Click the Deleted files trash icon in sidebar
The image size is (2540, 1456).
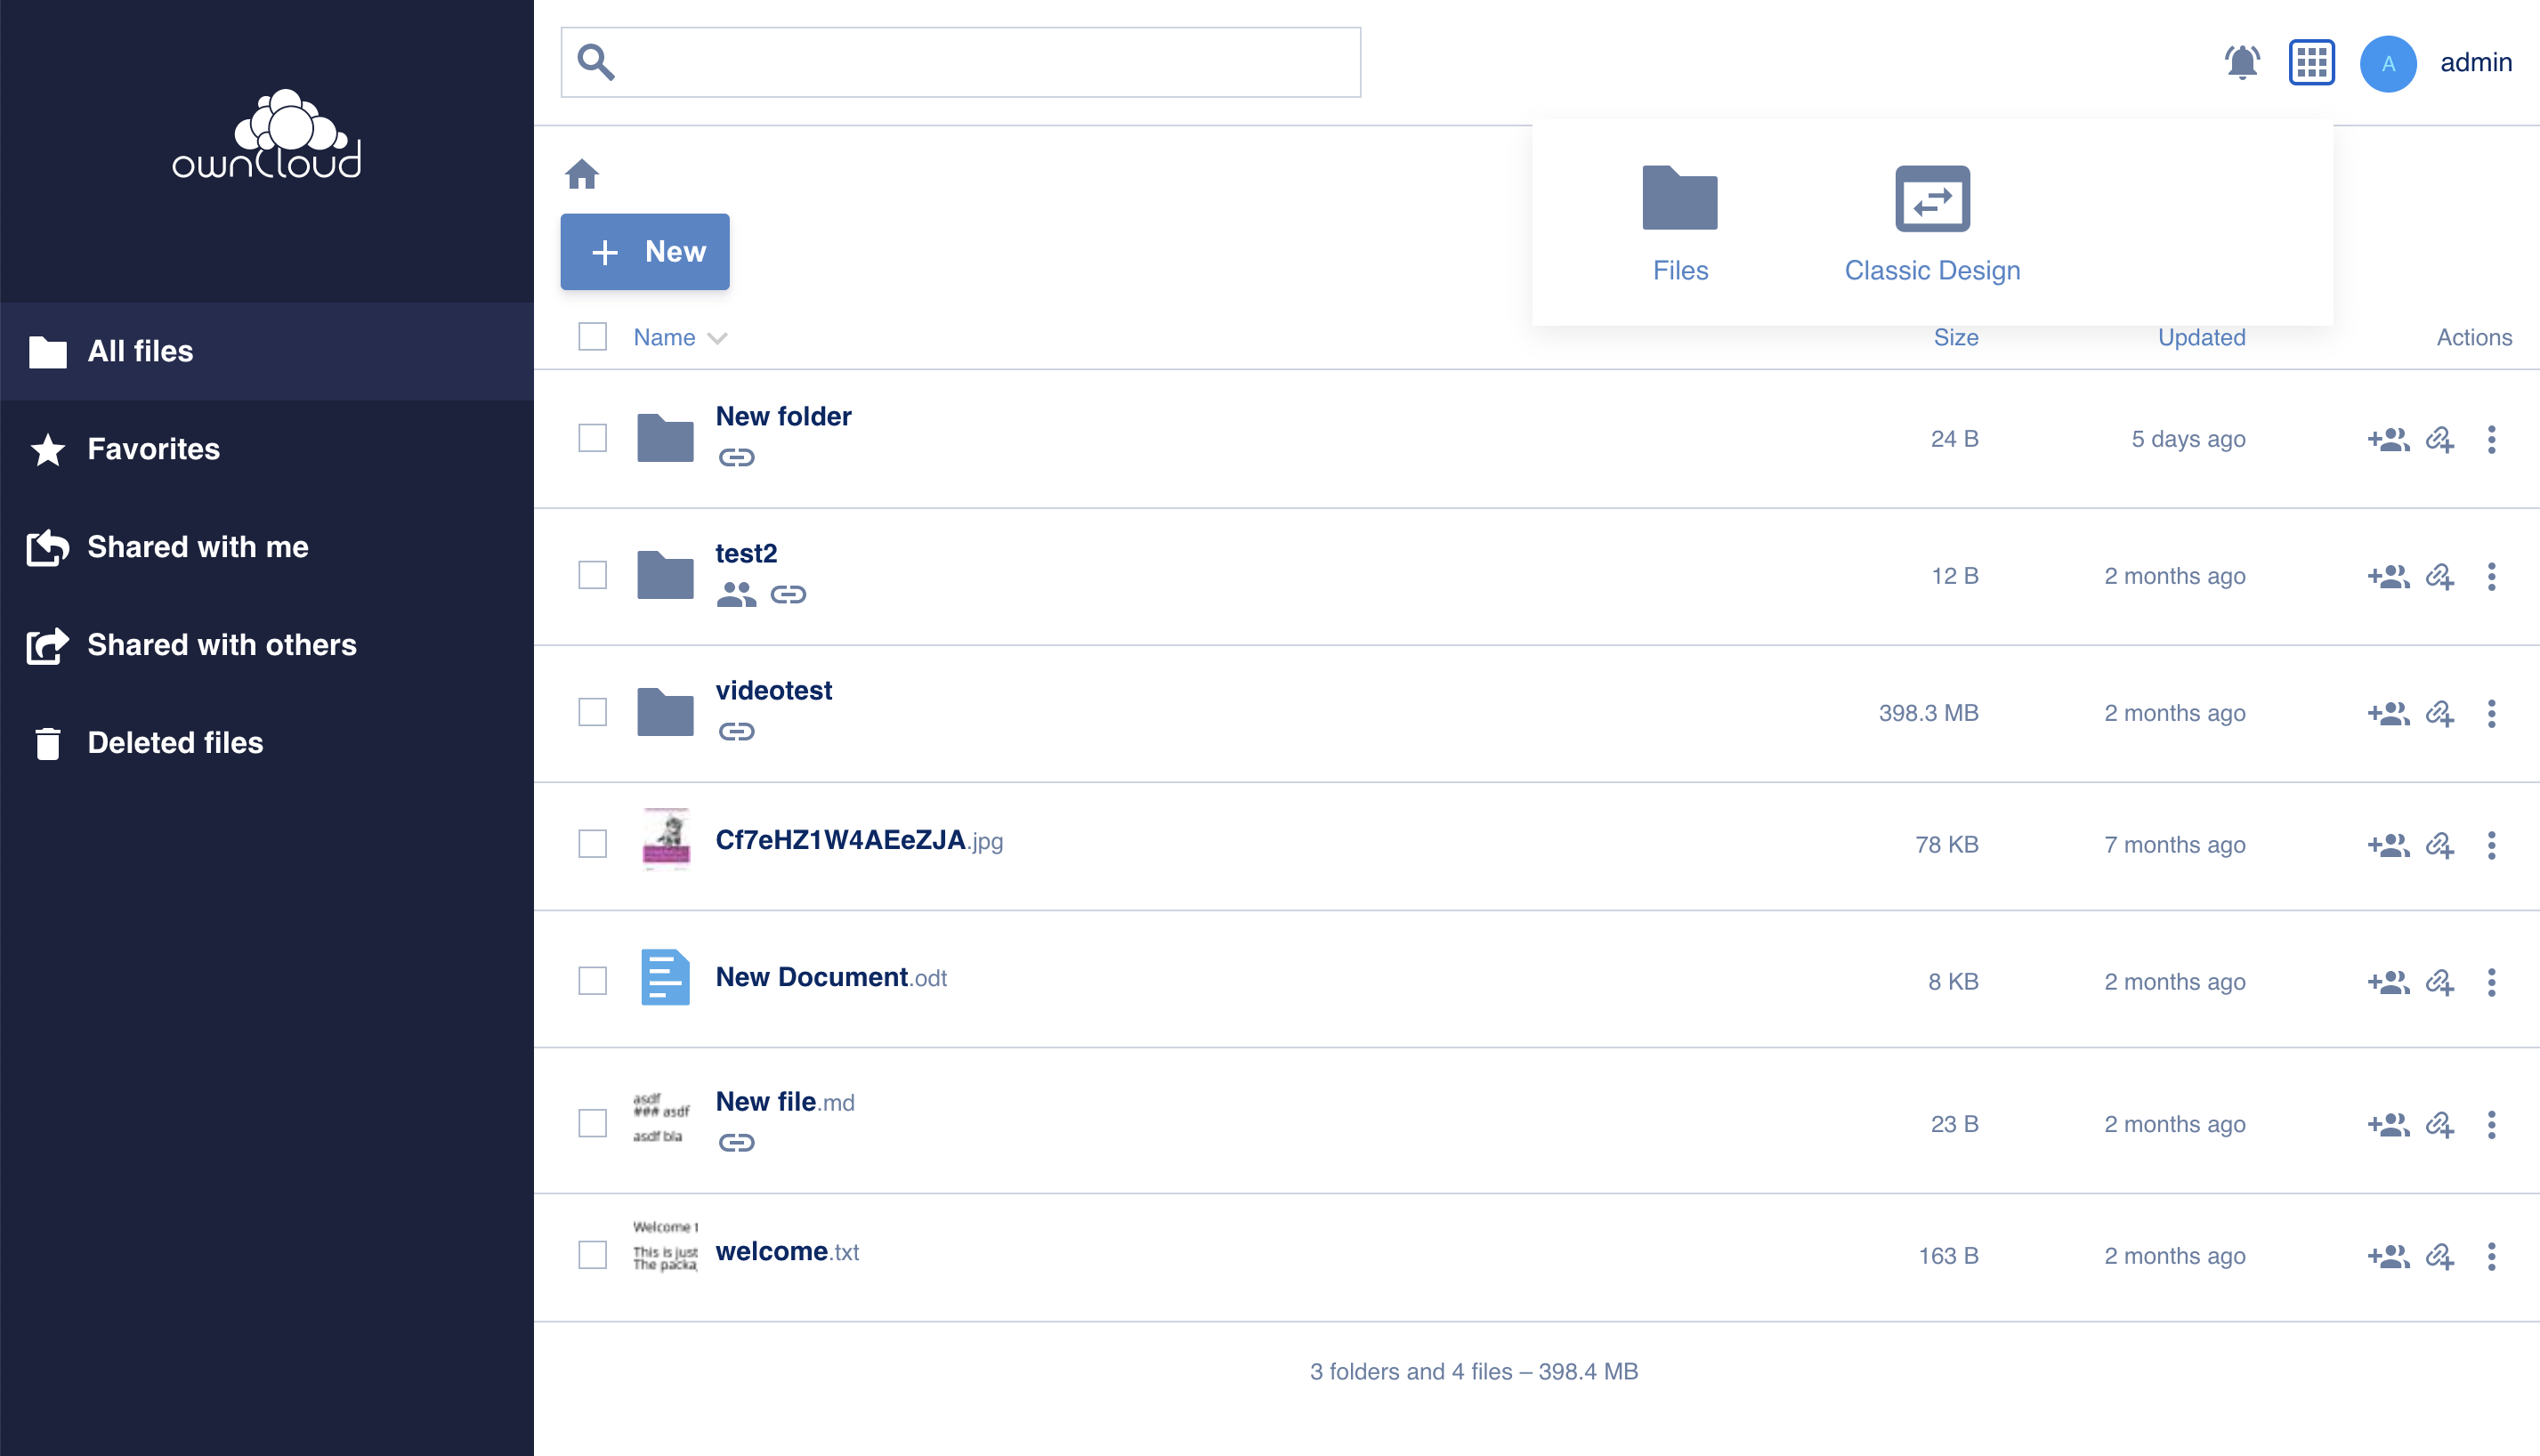coord(47,743)
